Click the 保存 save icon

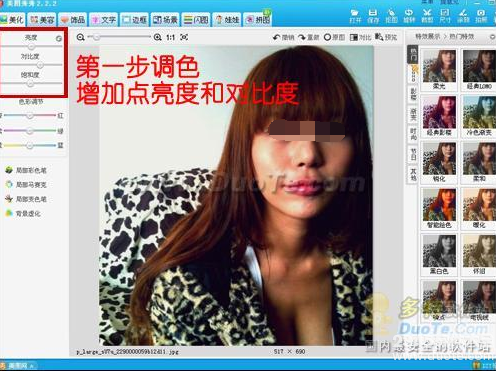(x=373, y=16)
